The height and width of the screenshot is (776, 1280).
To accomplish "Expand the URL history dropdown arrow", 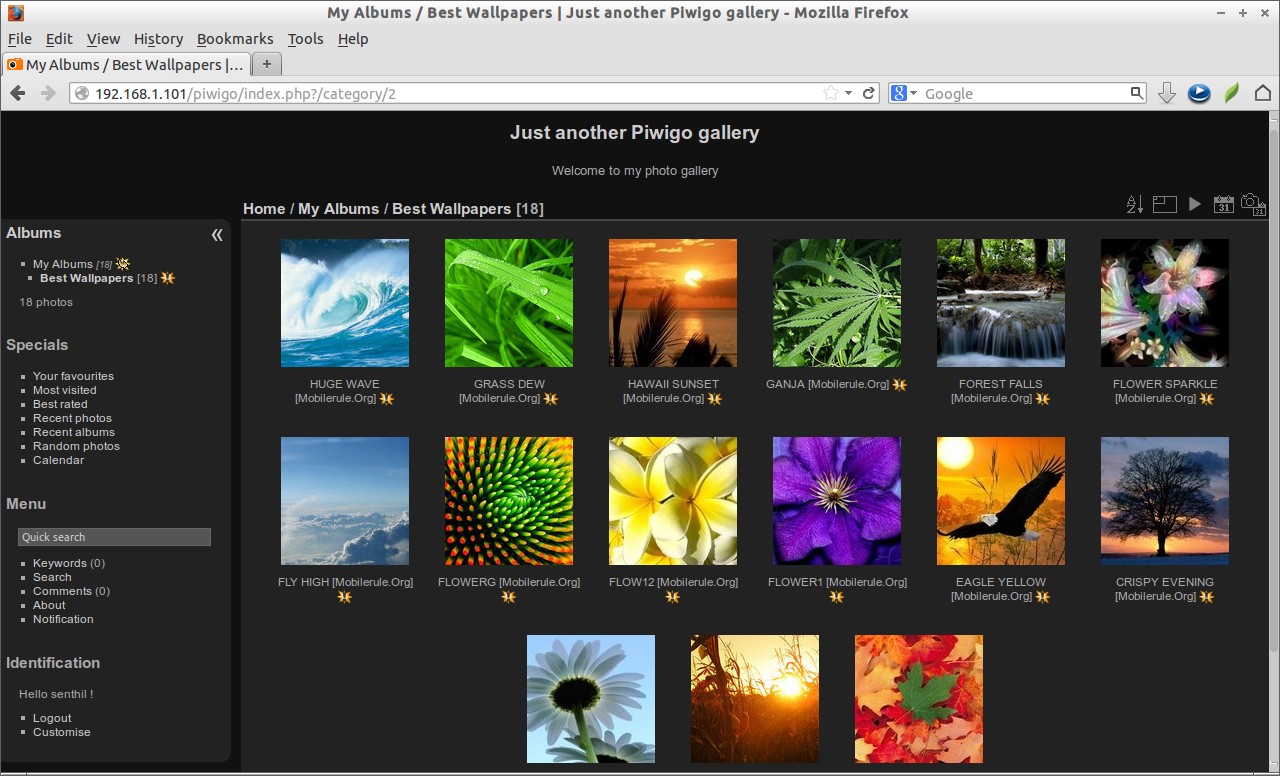I will click(849, 93).
